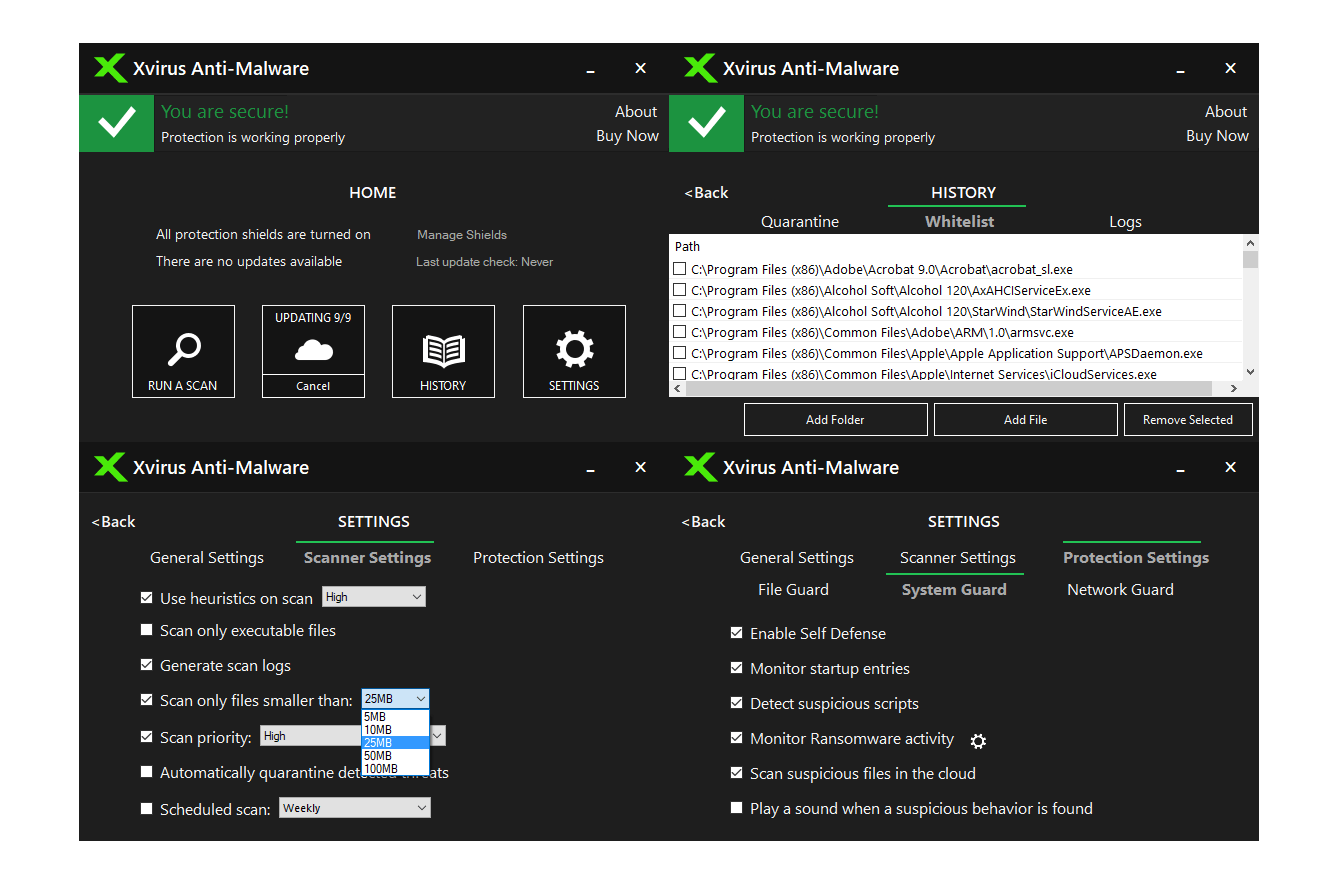
Task: Click the Add File button
Action: [1025, 420]
